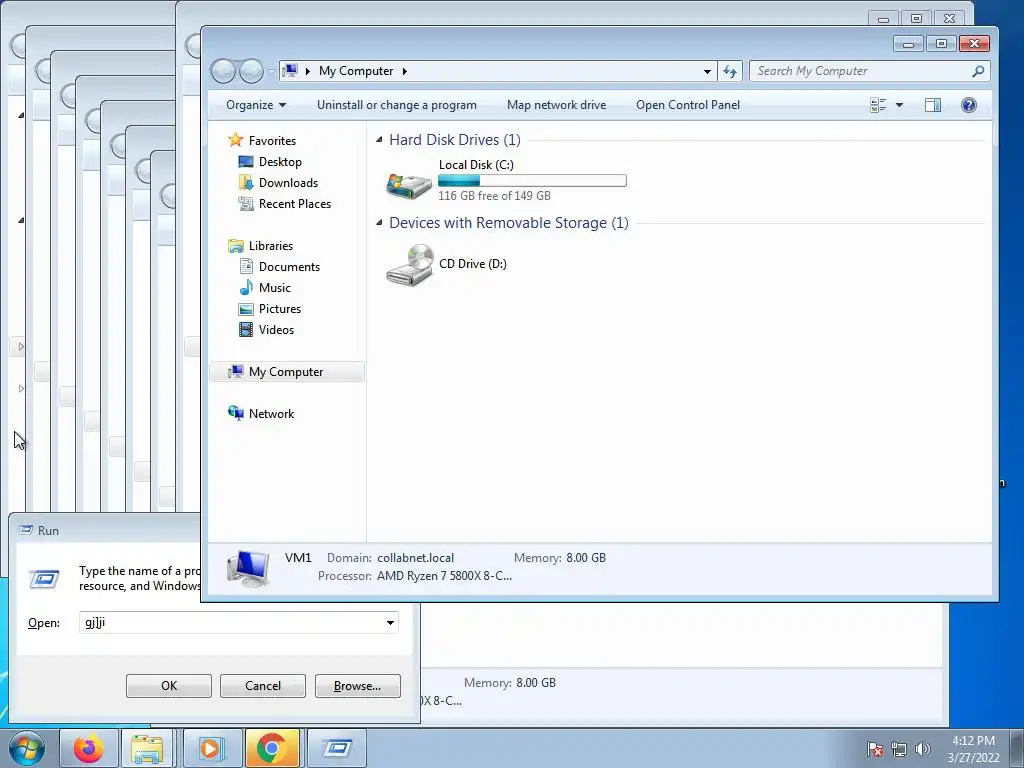Click the Forward navigation arrow in My Computer

(251, 71)
